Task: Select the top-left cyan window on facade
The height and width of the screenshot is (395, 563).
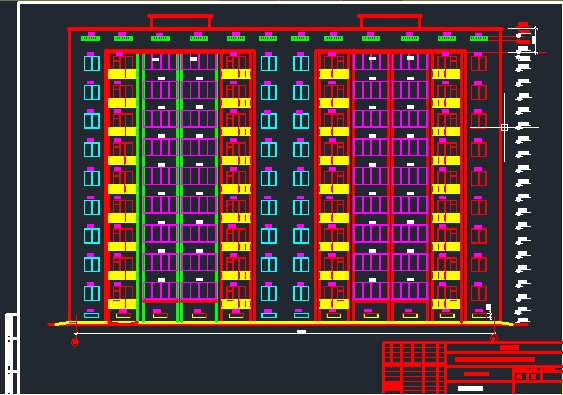Action: coord(92,63)
